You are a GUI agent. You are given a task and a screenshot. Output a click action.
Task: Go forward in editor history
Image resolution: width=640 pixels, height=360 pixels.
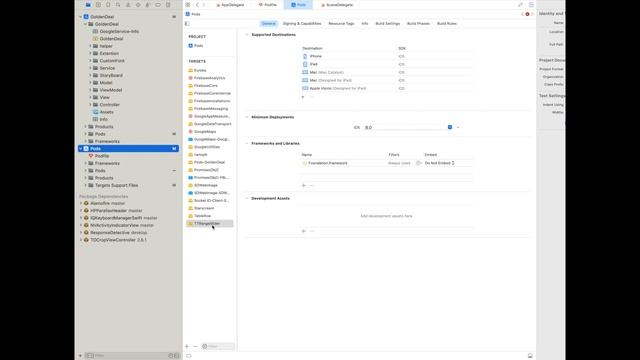tap(204, 5)
